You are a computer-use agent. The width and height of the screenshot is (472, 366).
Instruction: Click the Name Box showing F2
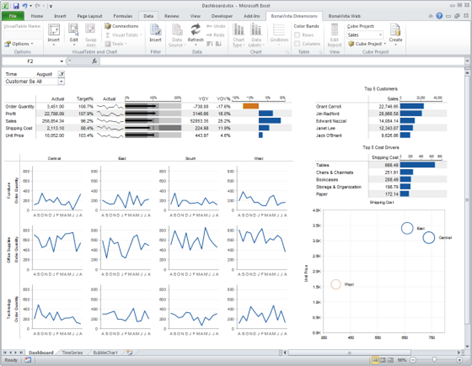[x=30, y=61]
